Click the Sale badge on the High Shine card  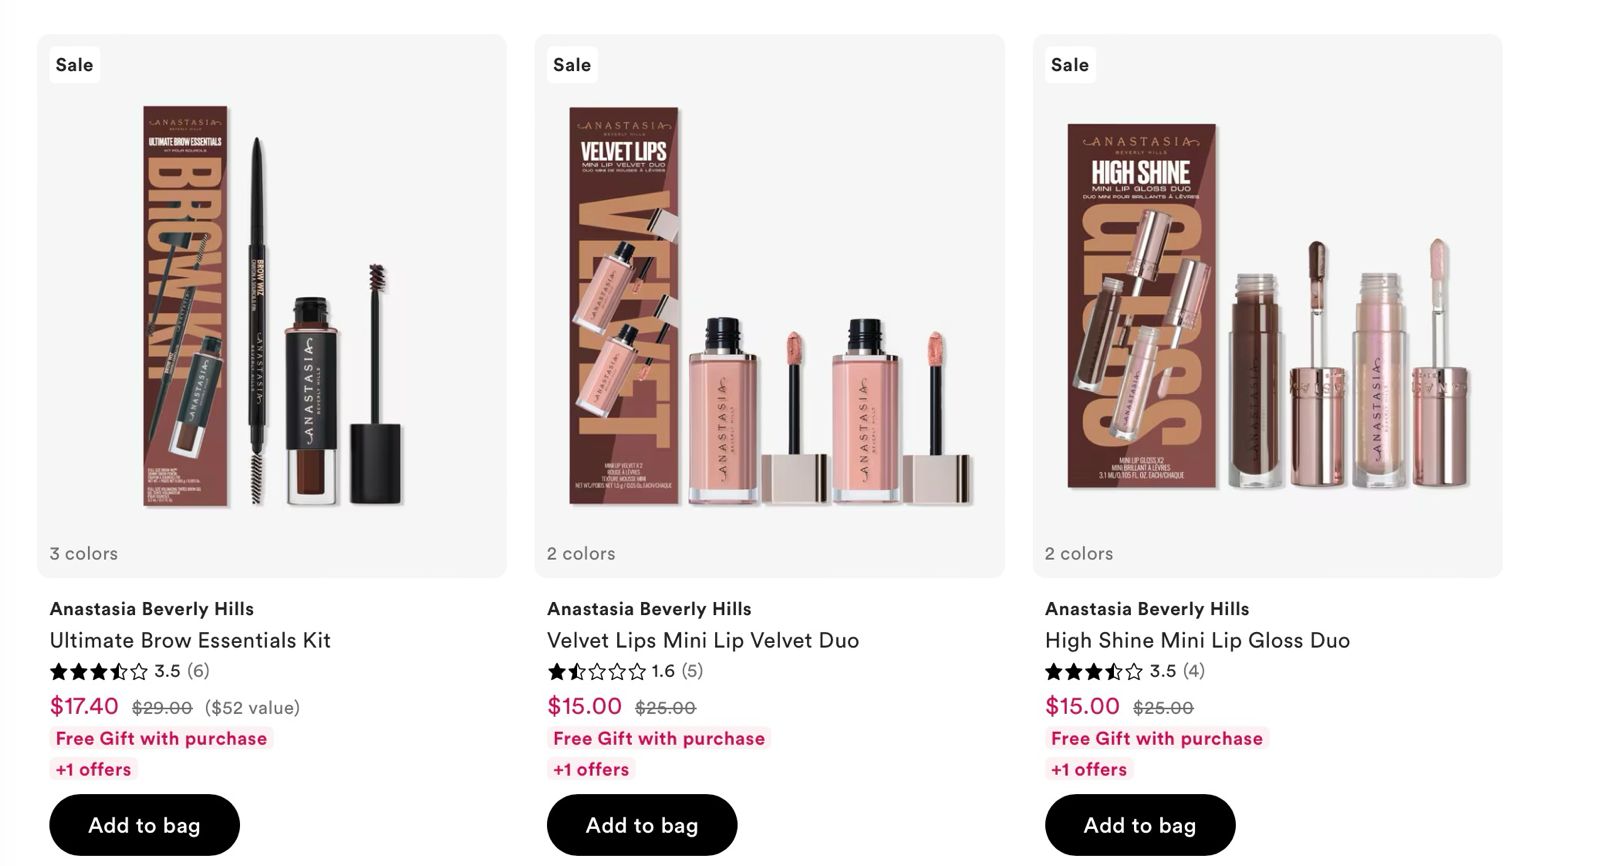[x=1069, y=64]
